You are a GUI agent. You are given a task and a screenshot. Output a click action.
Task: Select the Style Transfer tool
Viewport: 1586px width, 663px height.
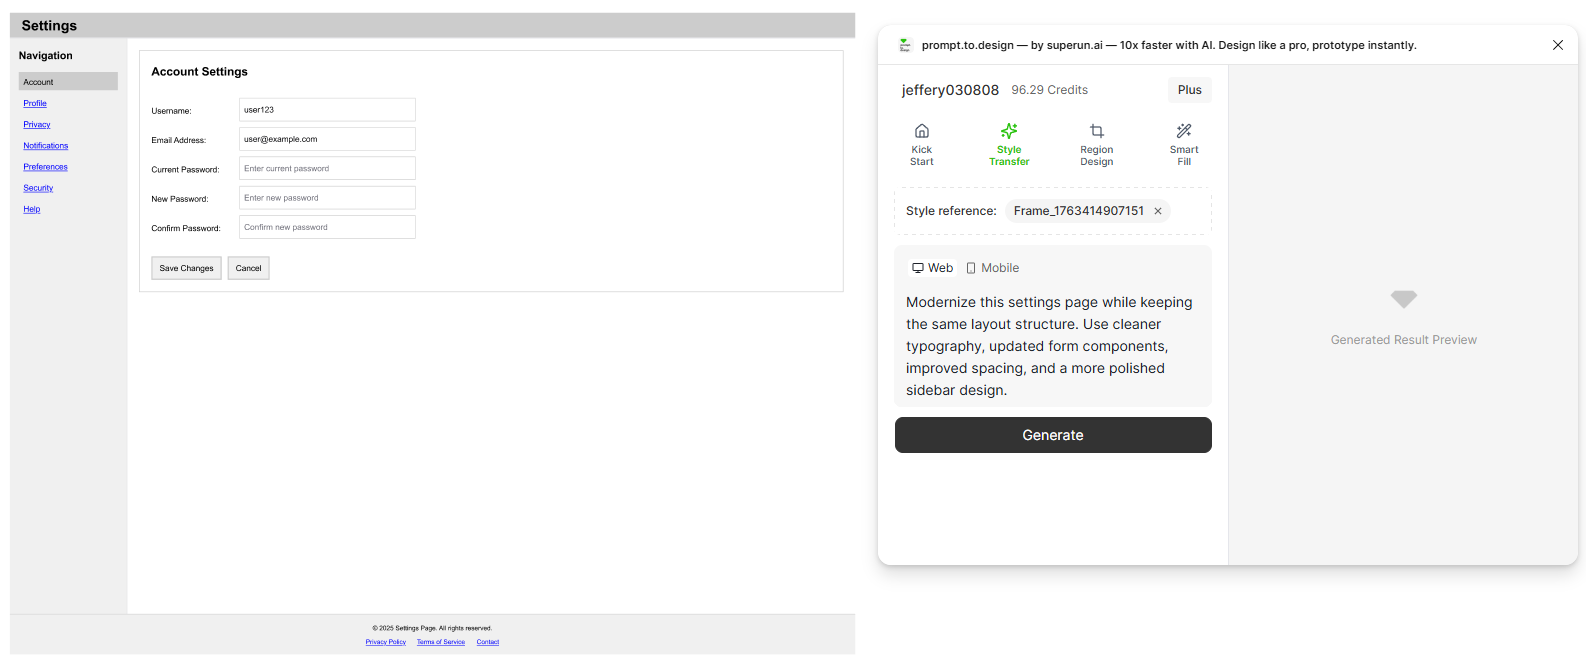(1009, 145)
